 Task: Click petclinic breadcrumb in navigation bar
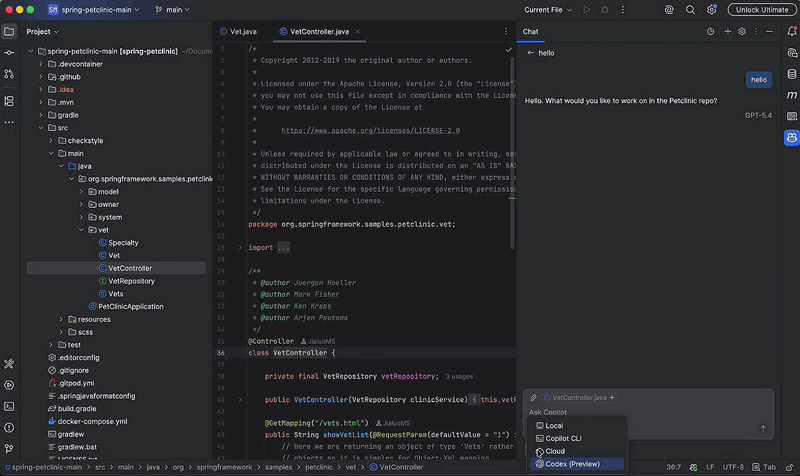[319, 467]
